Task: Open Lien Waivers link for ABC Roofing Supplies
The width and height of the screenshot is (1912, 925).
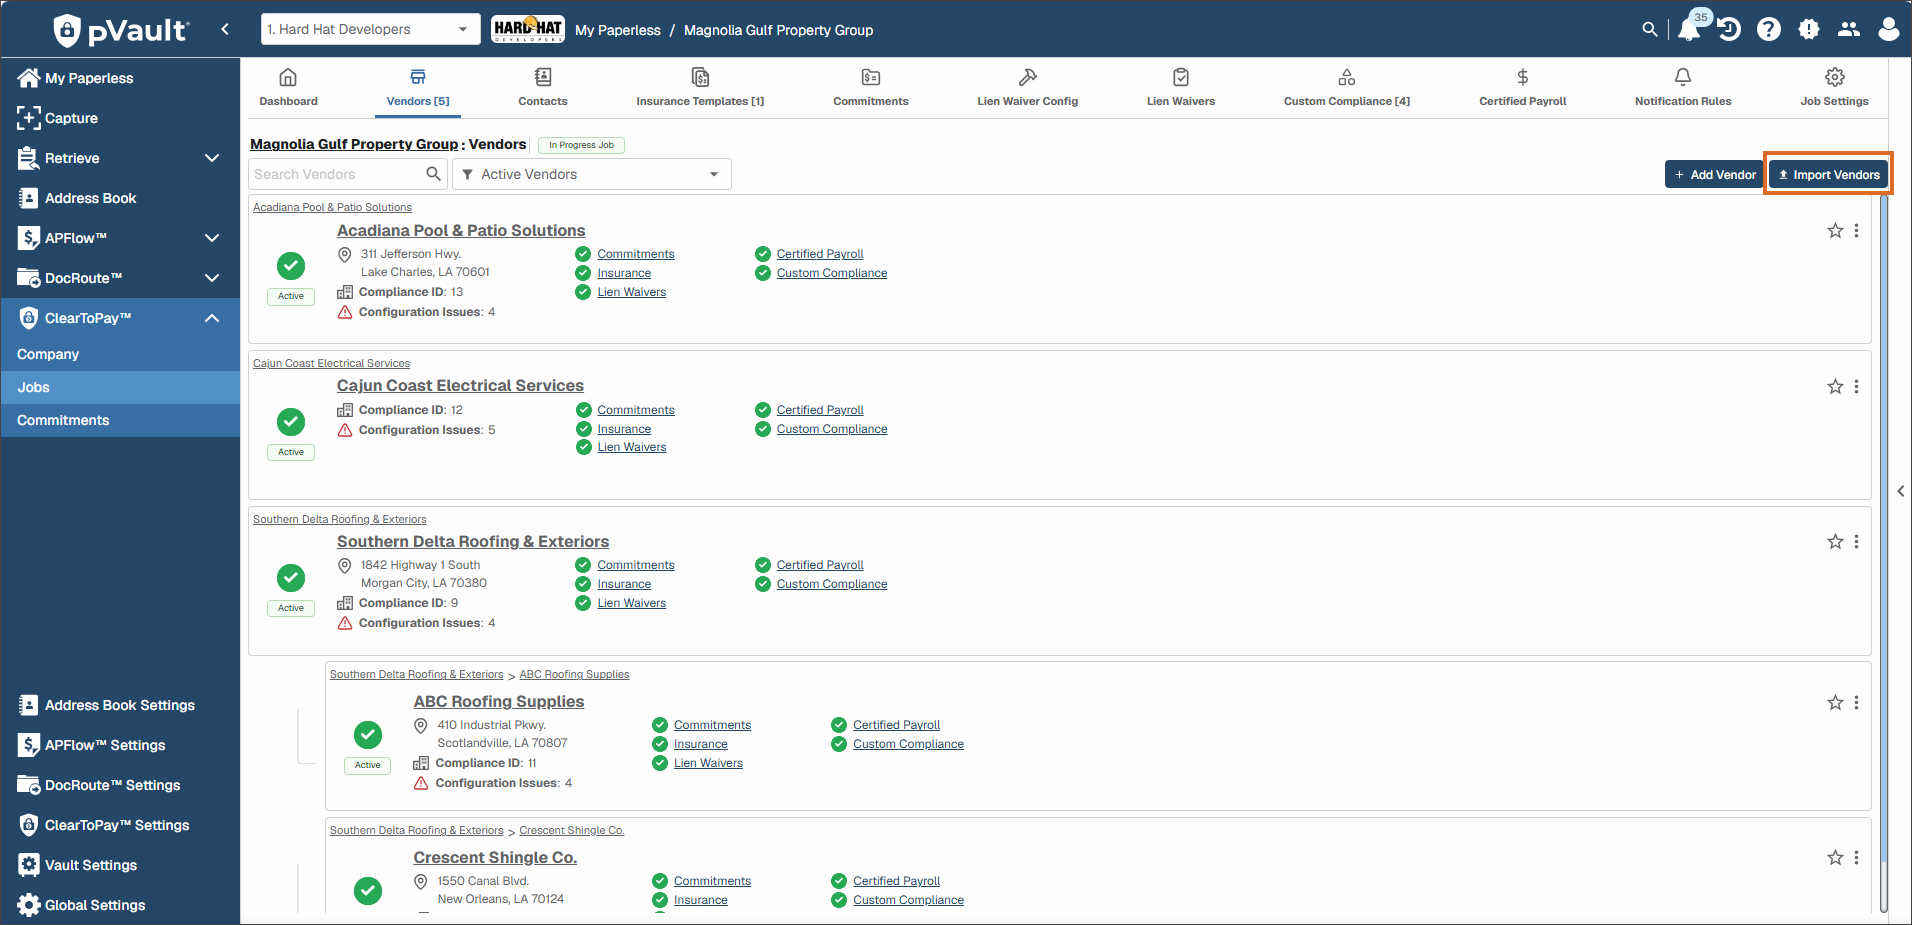Action: (x=708, y=763)
